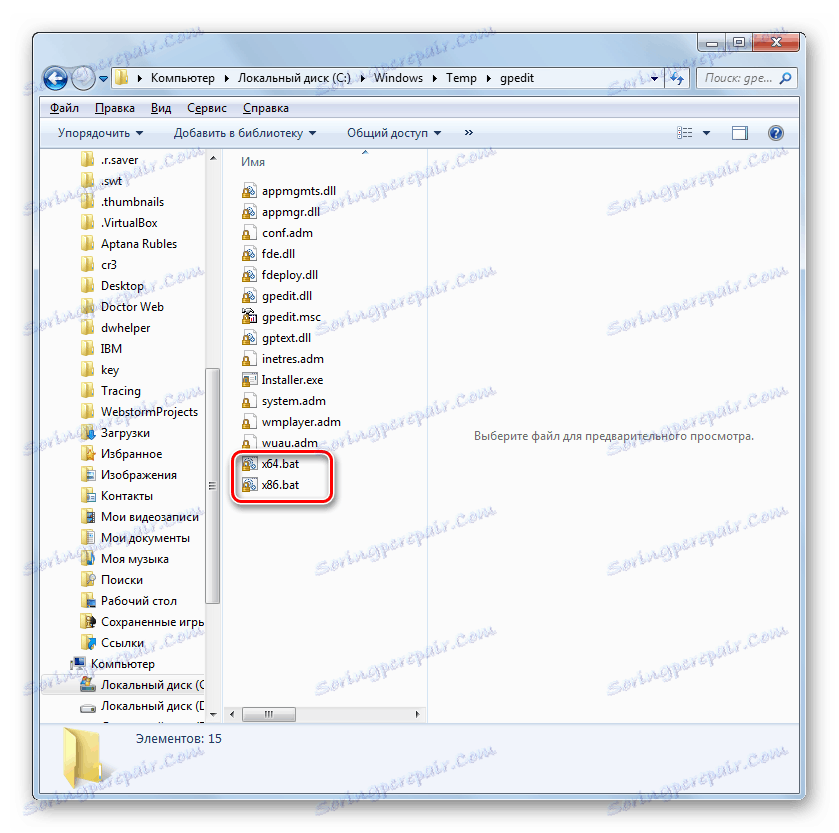
Task: Select the fde.dll file icon
Action: tap(249, 254)
